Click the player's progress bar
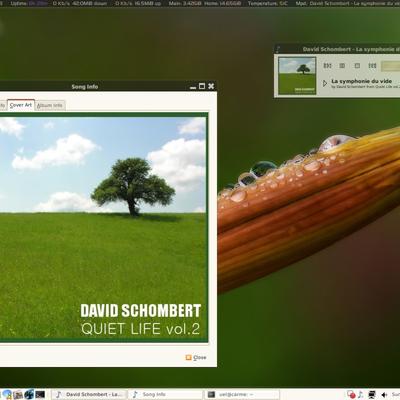400x400 pixels. click(x=390, y=66)
